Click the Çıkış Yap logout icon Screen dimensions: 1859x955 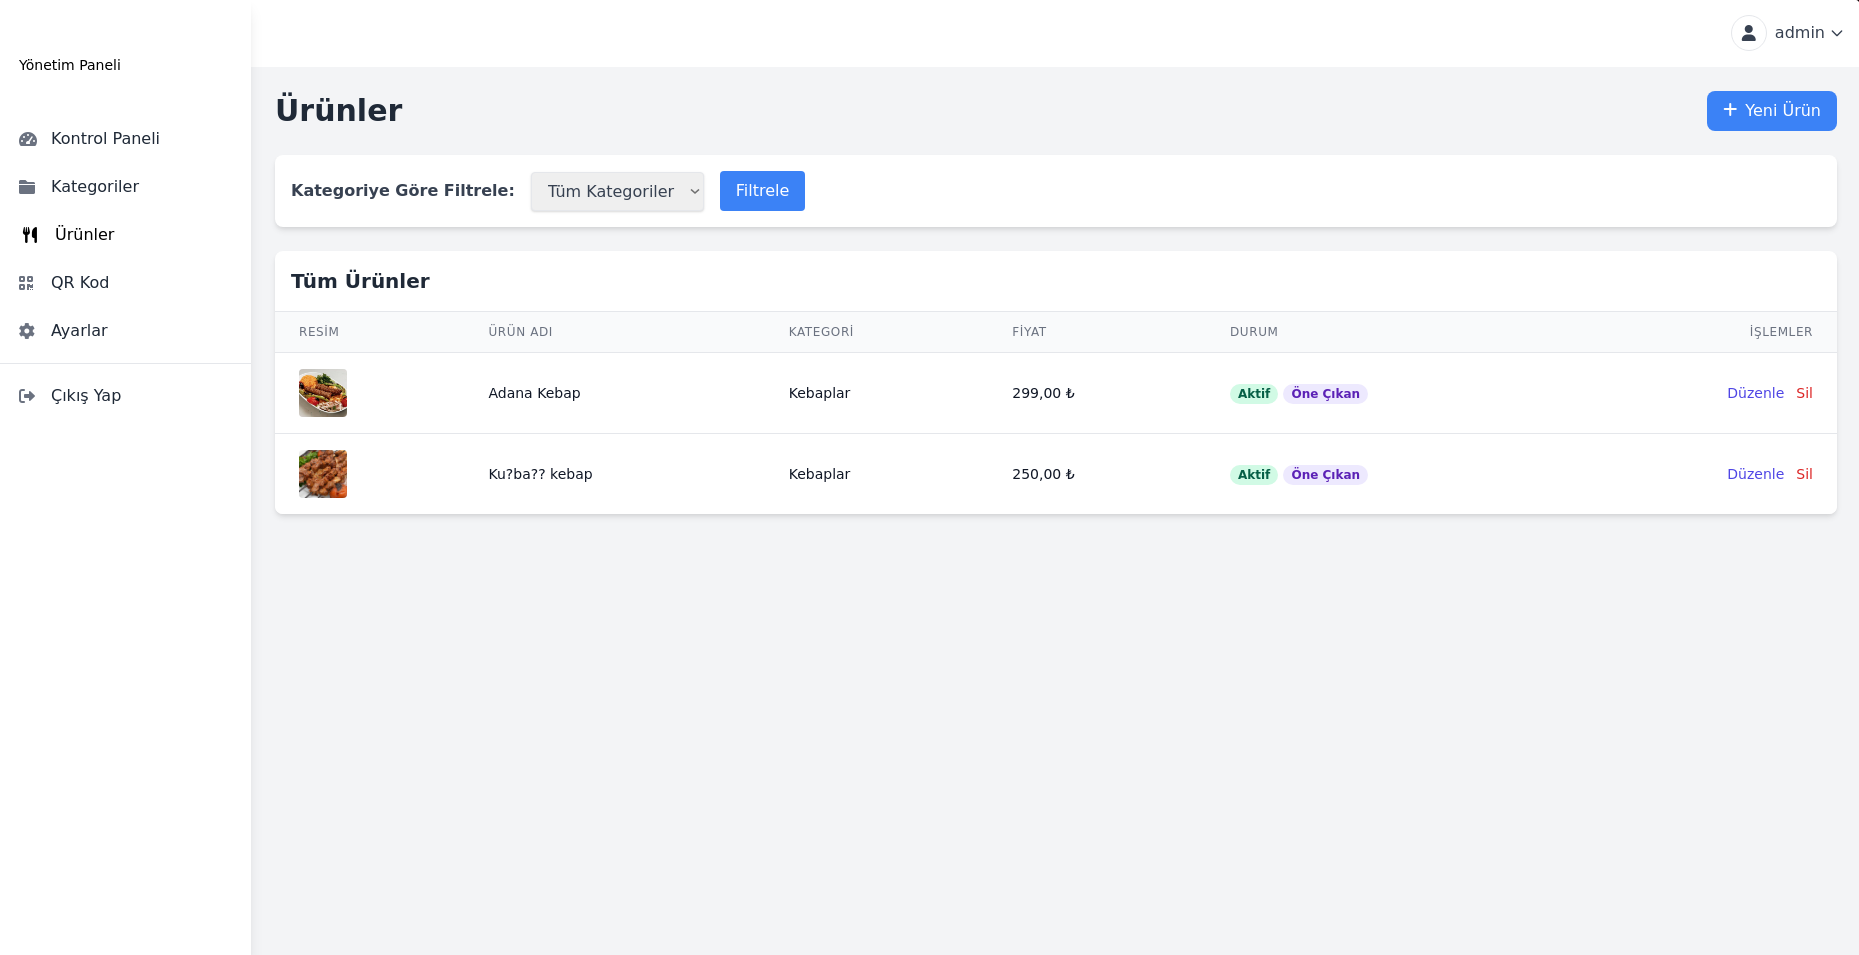(x=27, y=396)
